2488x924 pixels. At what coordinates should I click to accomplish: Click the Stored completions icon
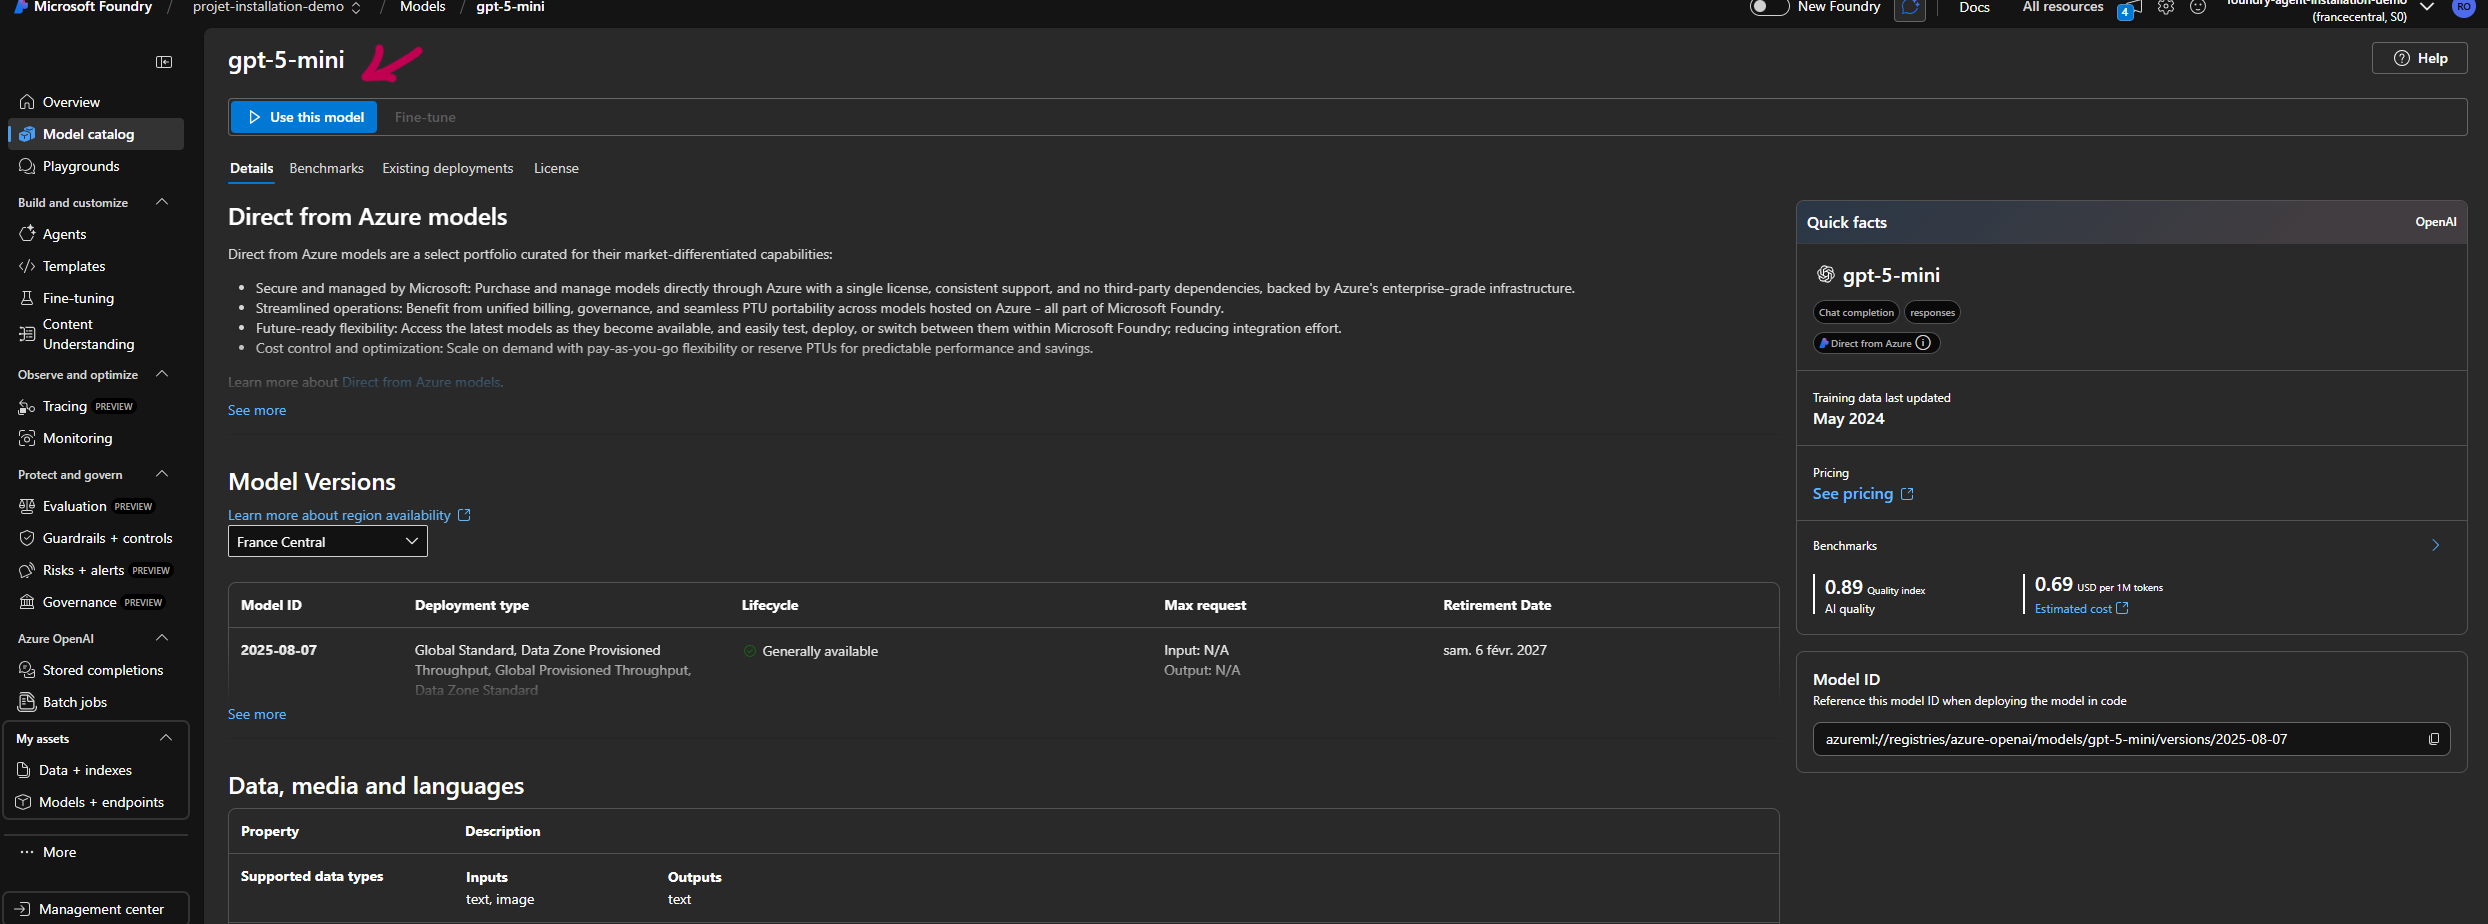[27, 670]
